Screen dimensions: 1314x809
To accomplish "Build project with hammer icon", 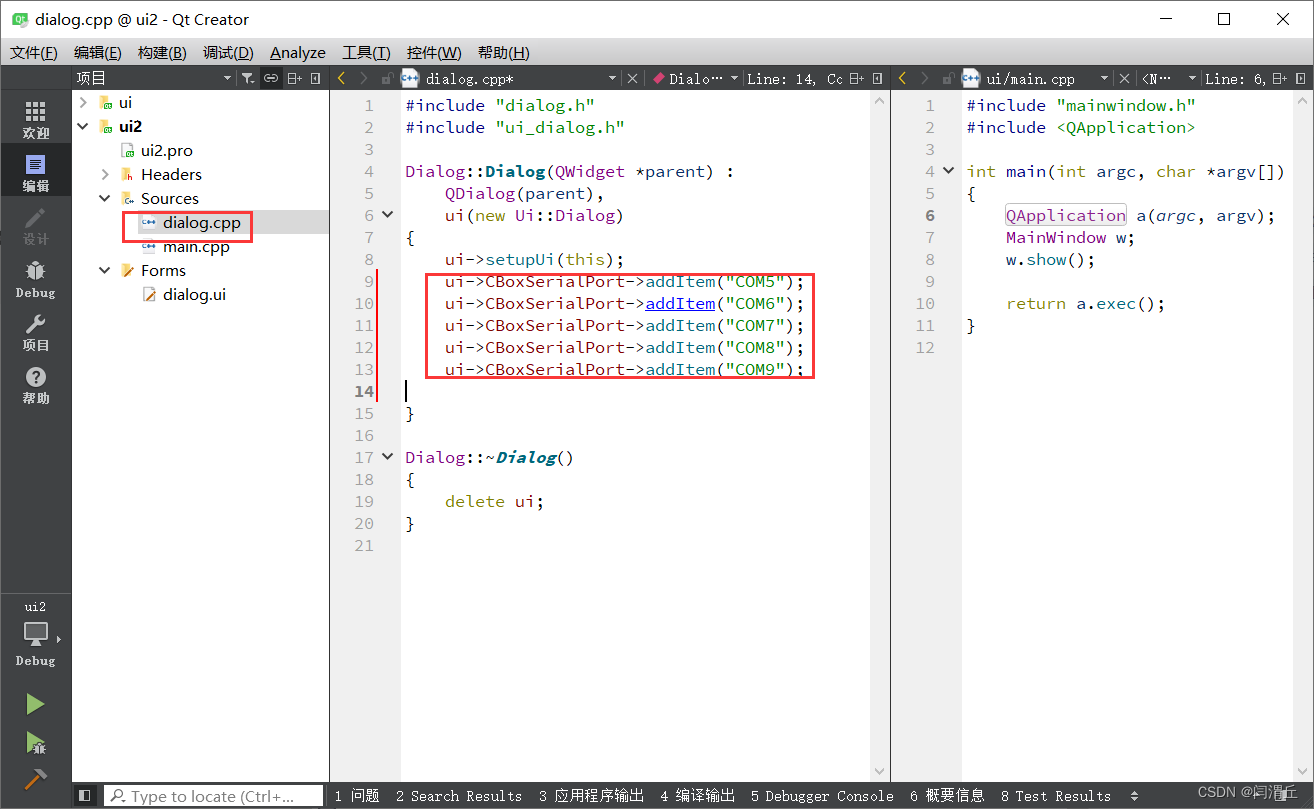I will click(35, 778).
